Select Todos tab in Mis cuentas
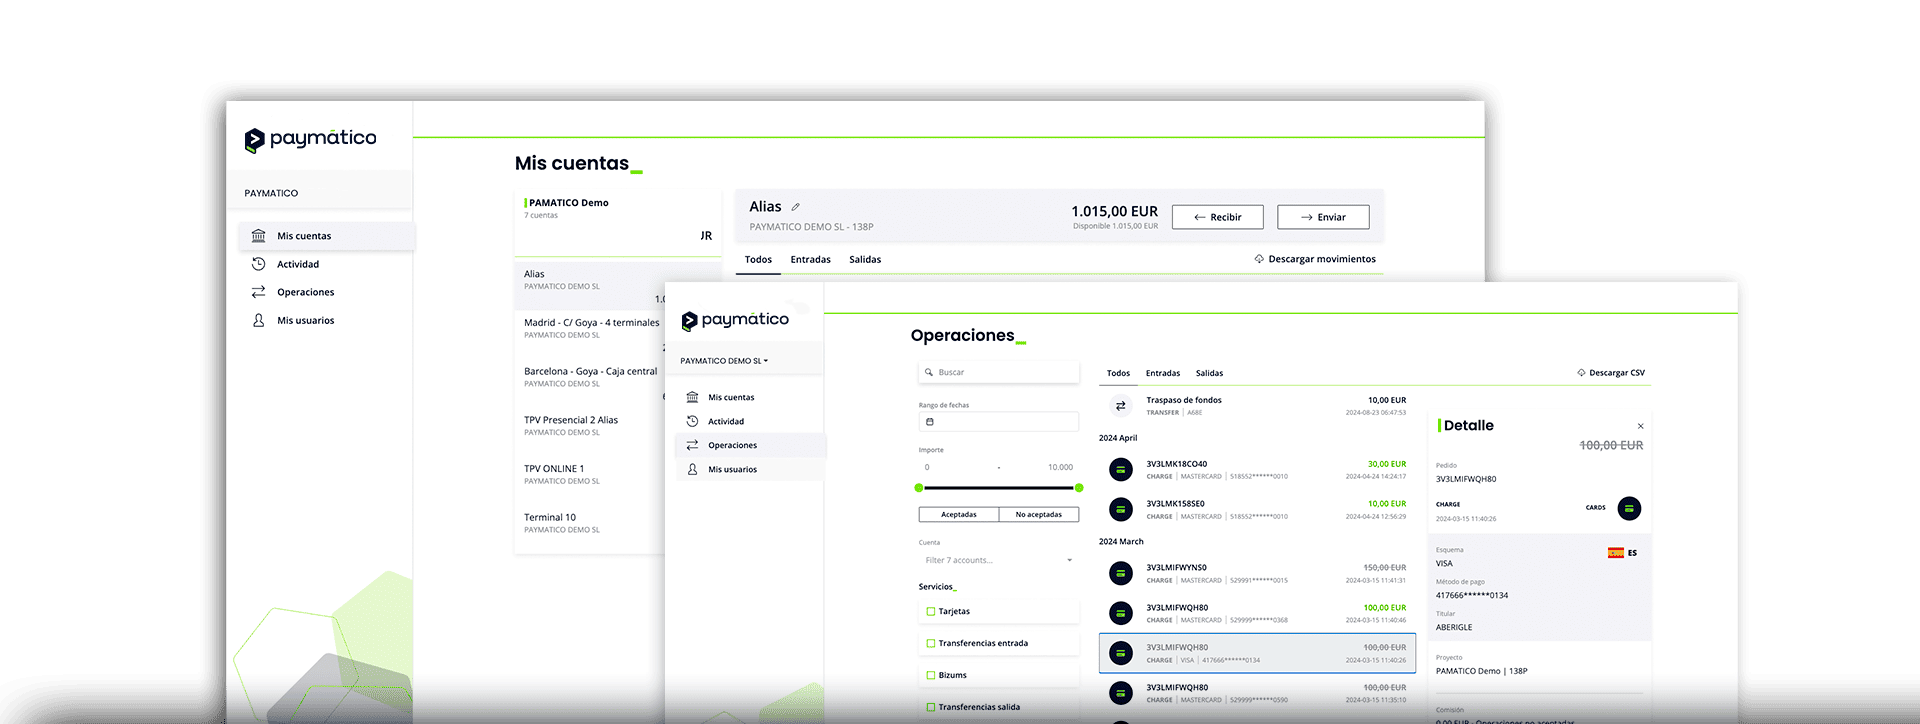This screenshot has height=724, width=1920. (x=758, y=259)
